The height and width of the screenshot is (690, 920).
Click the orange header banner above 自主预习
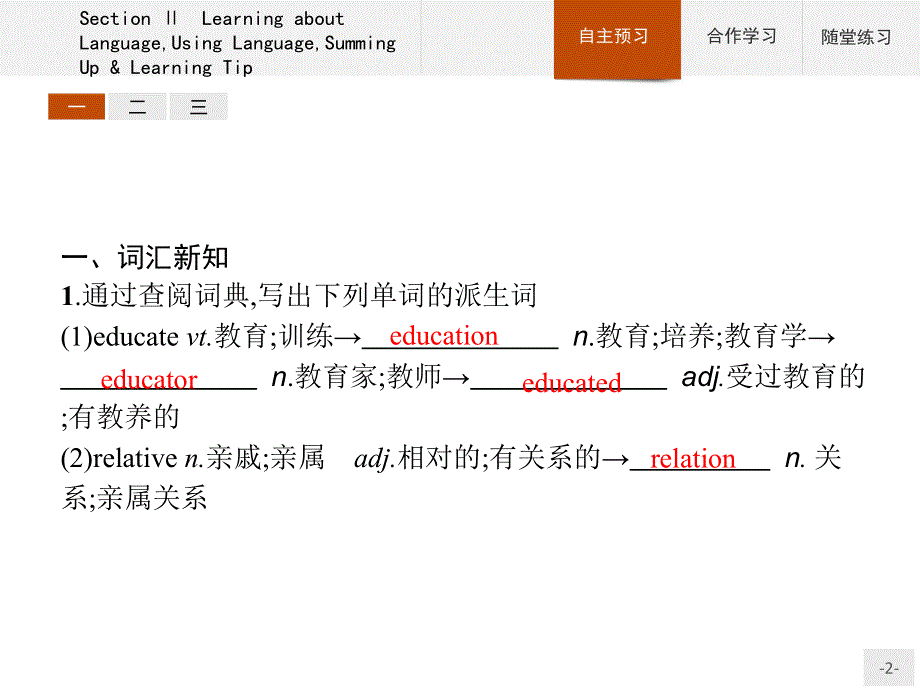tap(615, 10)
